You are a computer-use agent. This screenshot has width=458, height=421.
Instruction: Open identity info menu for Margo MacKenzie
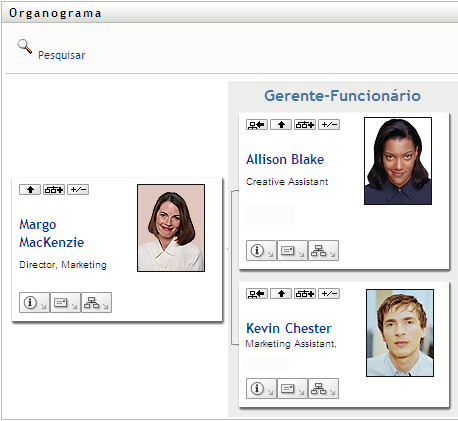[34, 303]
